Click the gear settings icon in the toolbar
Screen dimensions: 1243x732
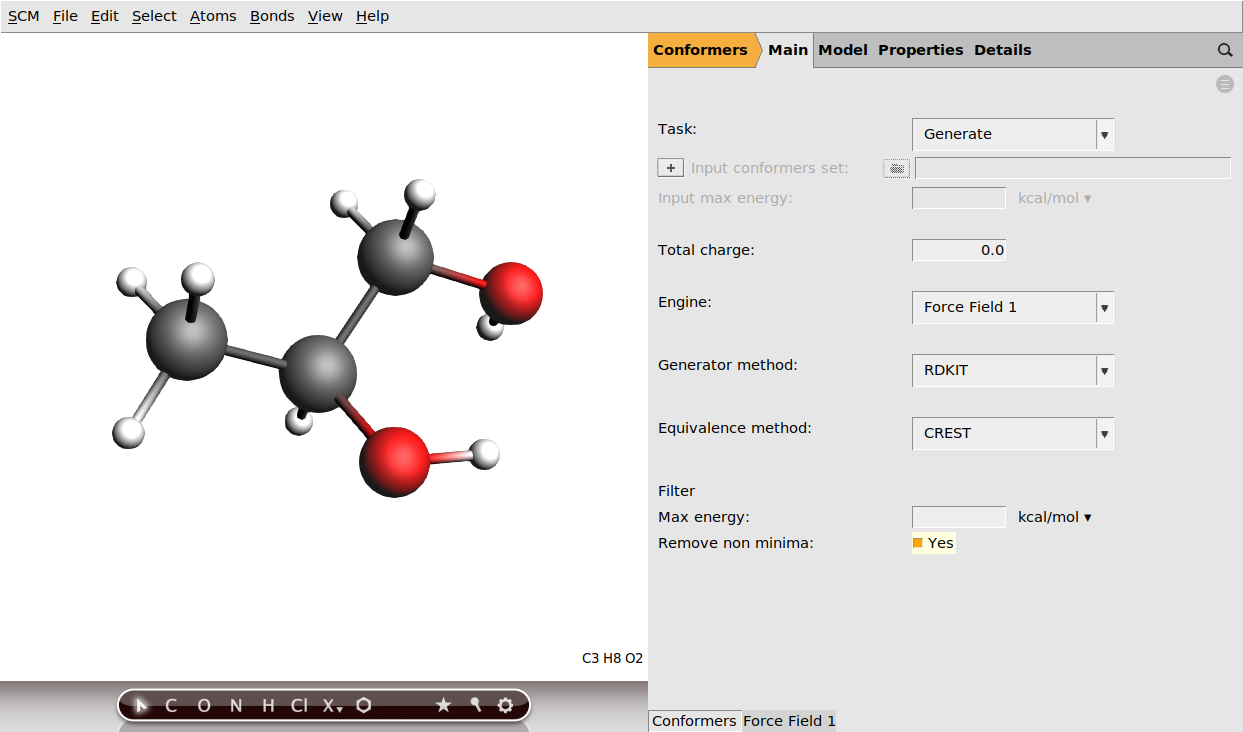click(x=504, y=705)
